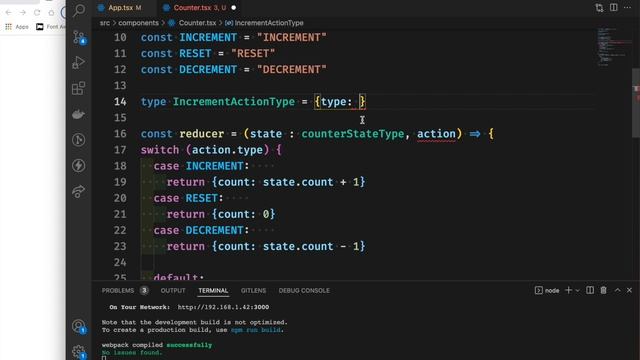The image size is (640, 360).
Task: Click line number 14 in the gutter
Action: [x=120, y=102]
